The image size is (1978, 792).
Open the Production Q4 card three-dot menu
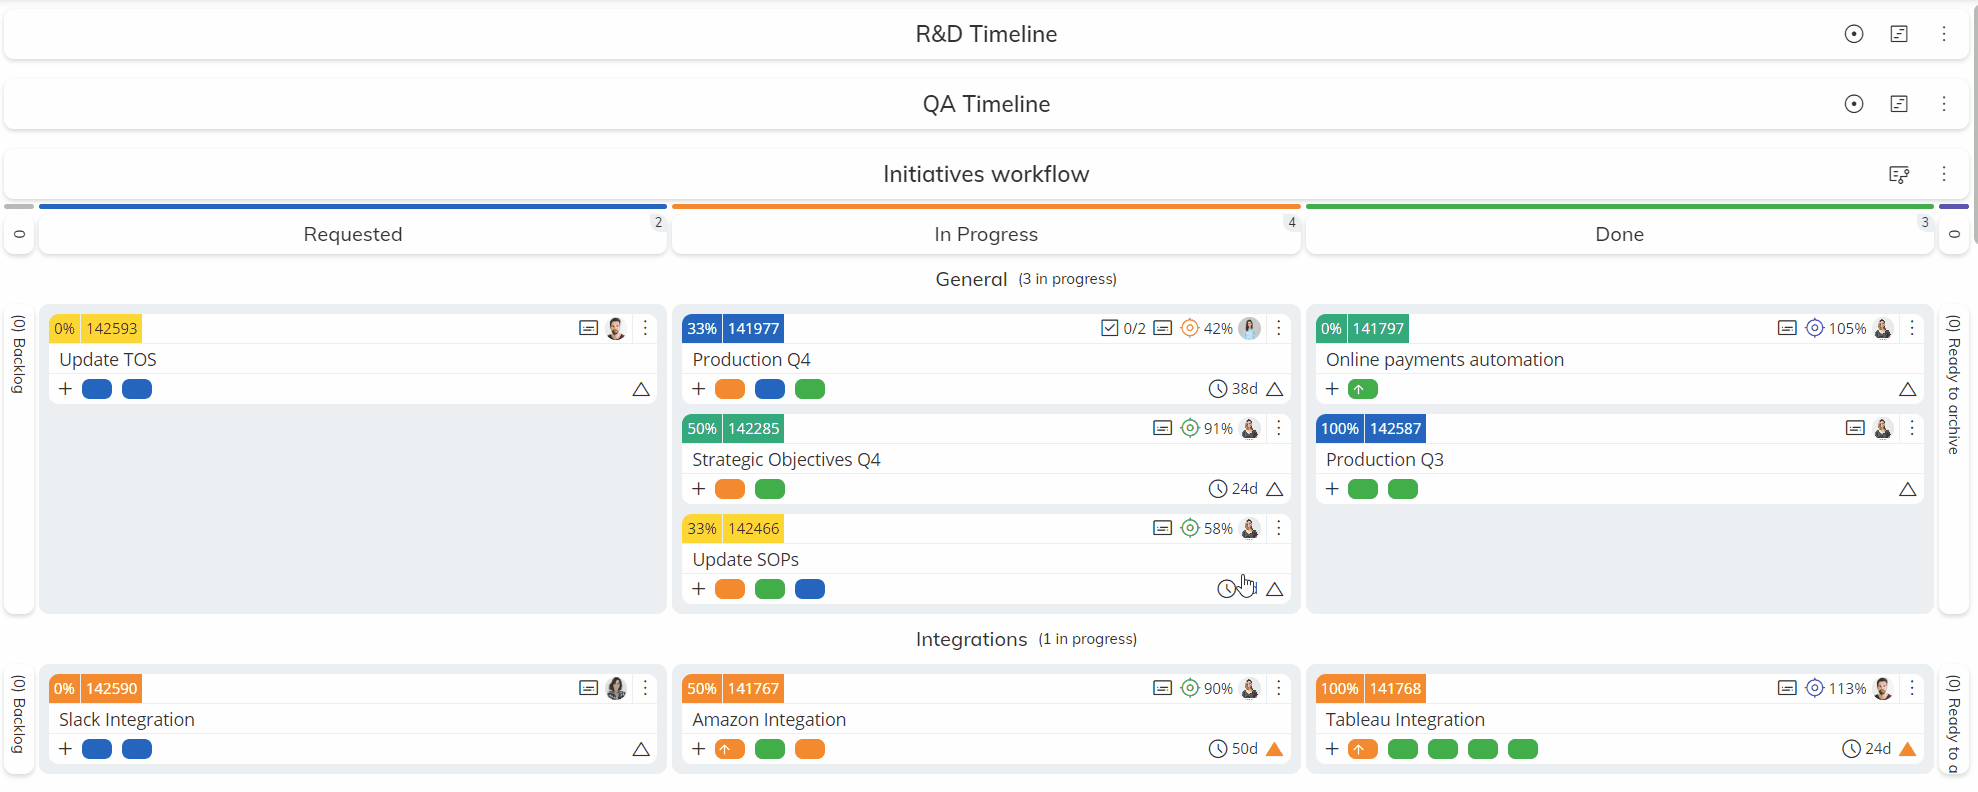tap(1279, 328)
